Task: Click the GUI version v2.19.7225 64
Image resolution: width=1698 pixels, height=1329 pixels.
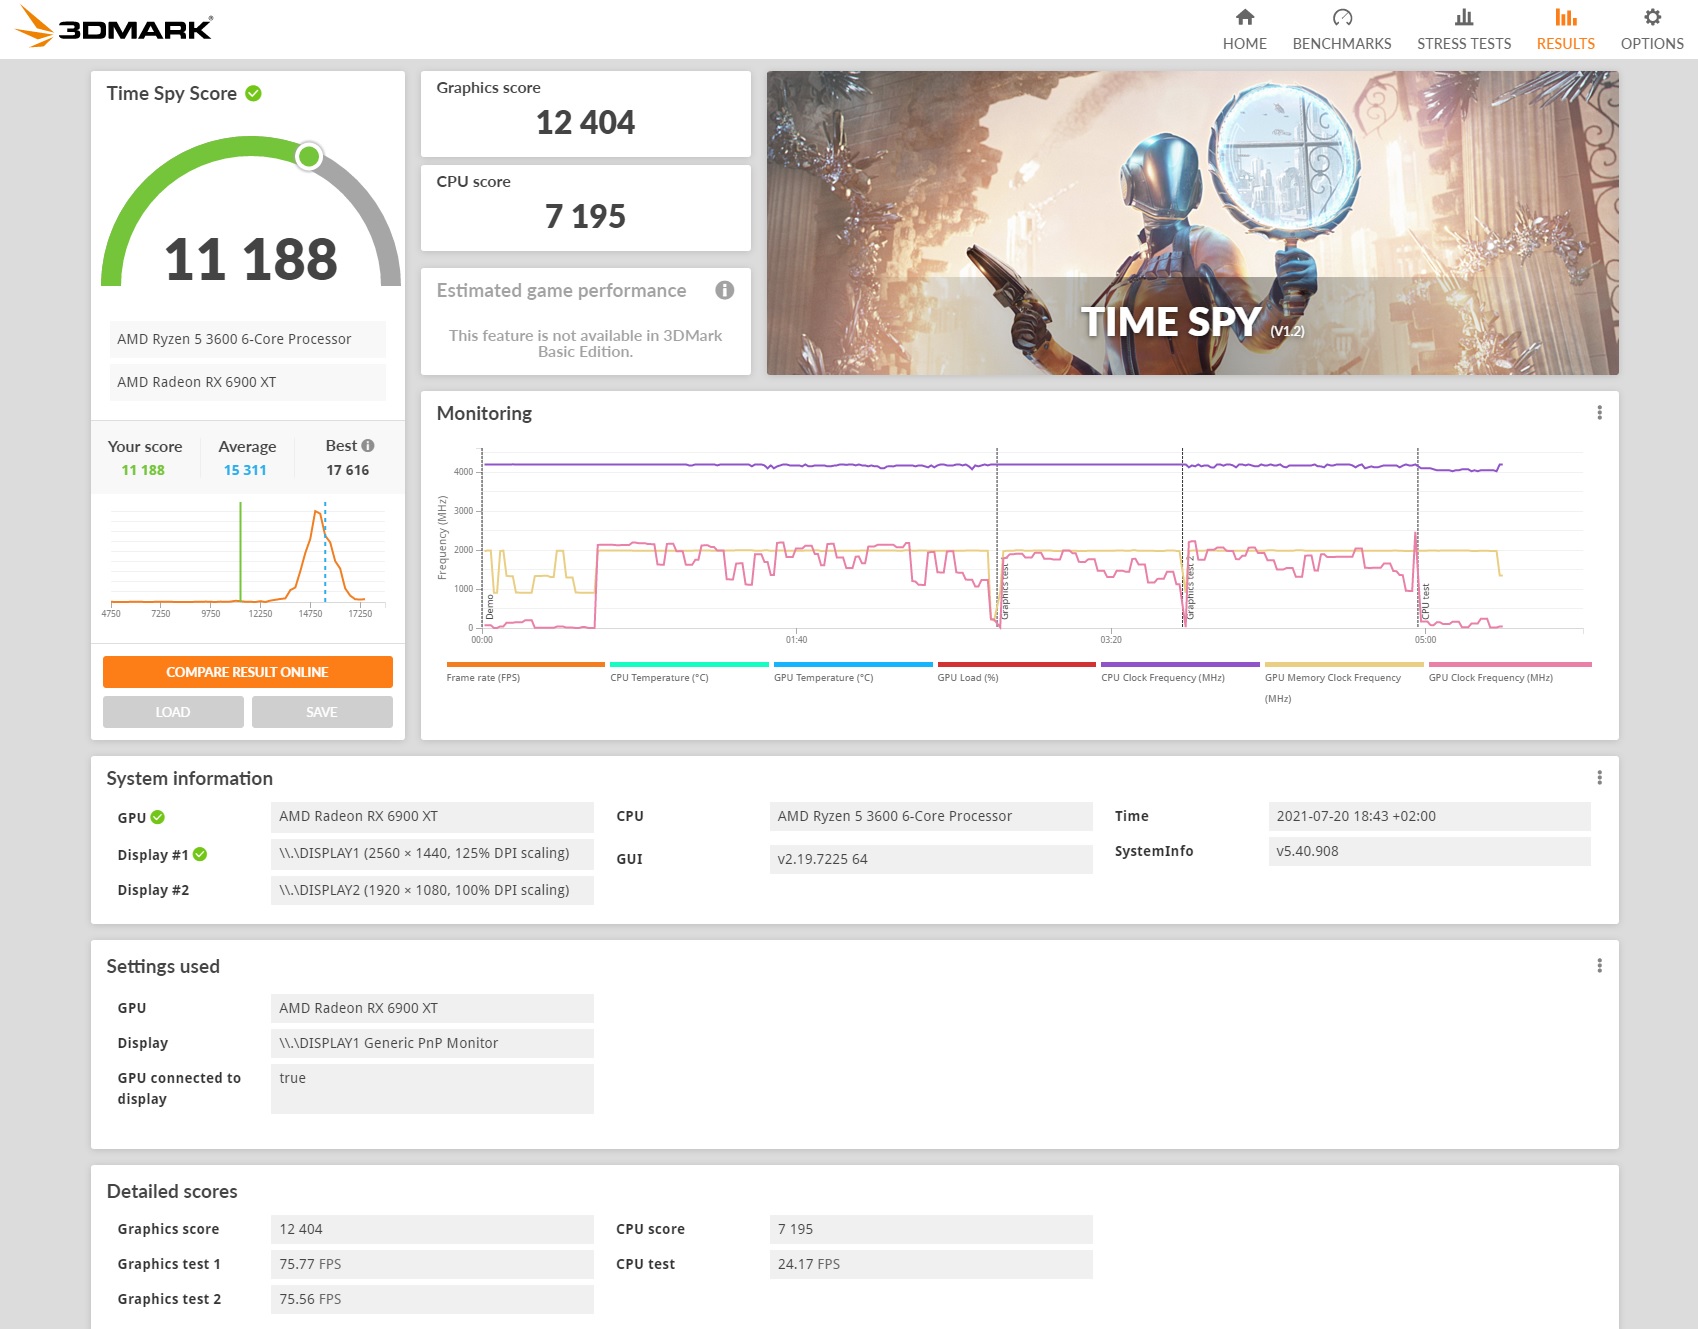Action: 931,859
